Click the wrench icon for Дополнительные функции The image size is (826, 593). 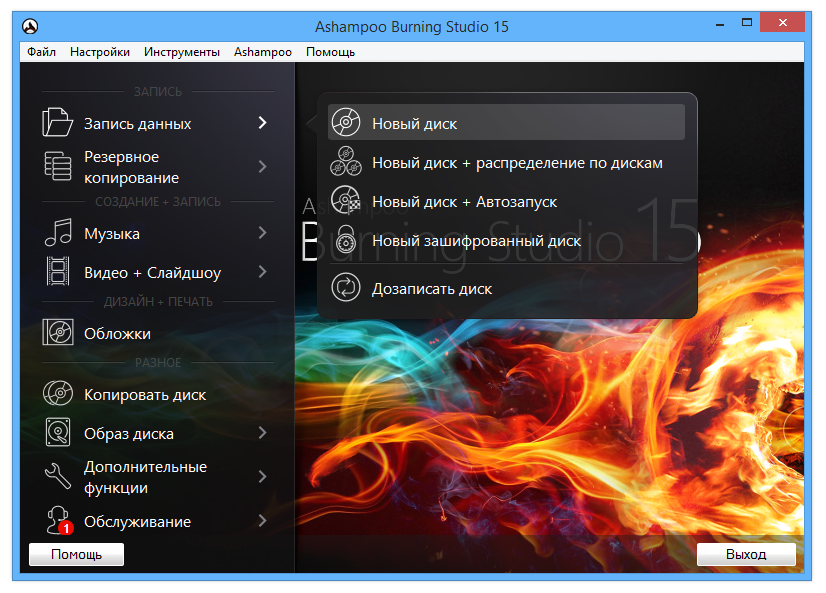(57, 476)
